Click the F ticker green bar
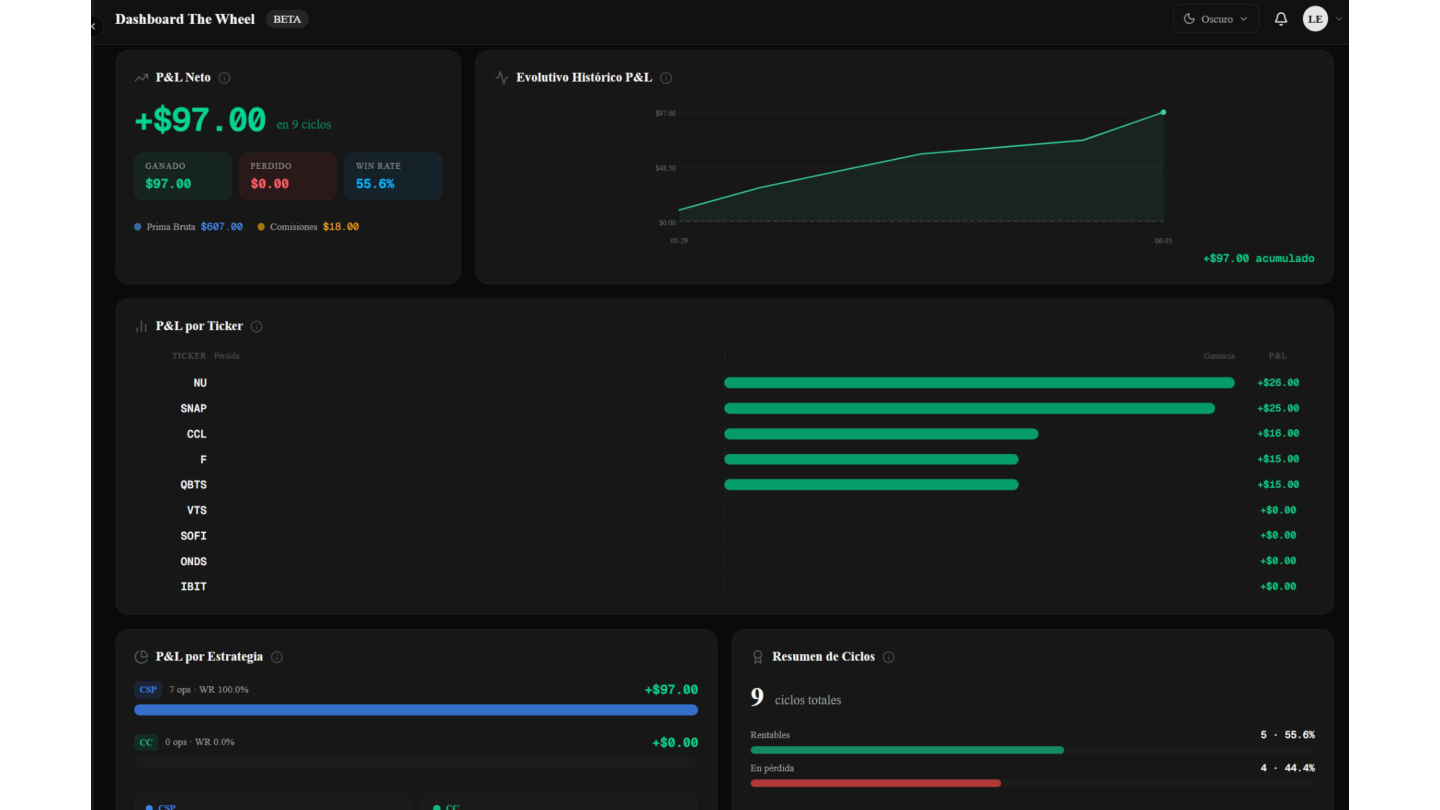 coord(871,459)
